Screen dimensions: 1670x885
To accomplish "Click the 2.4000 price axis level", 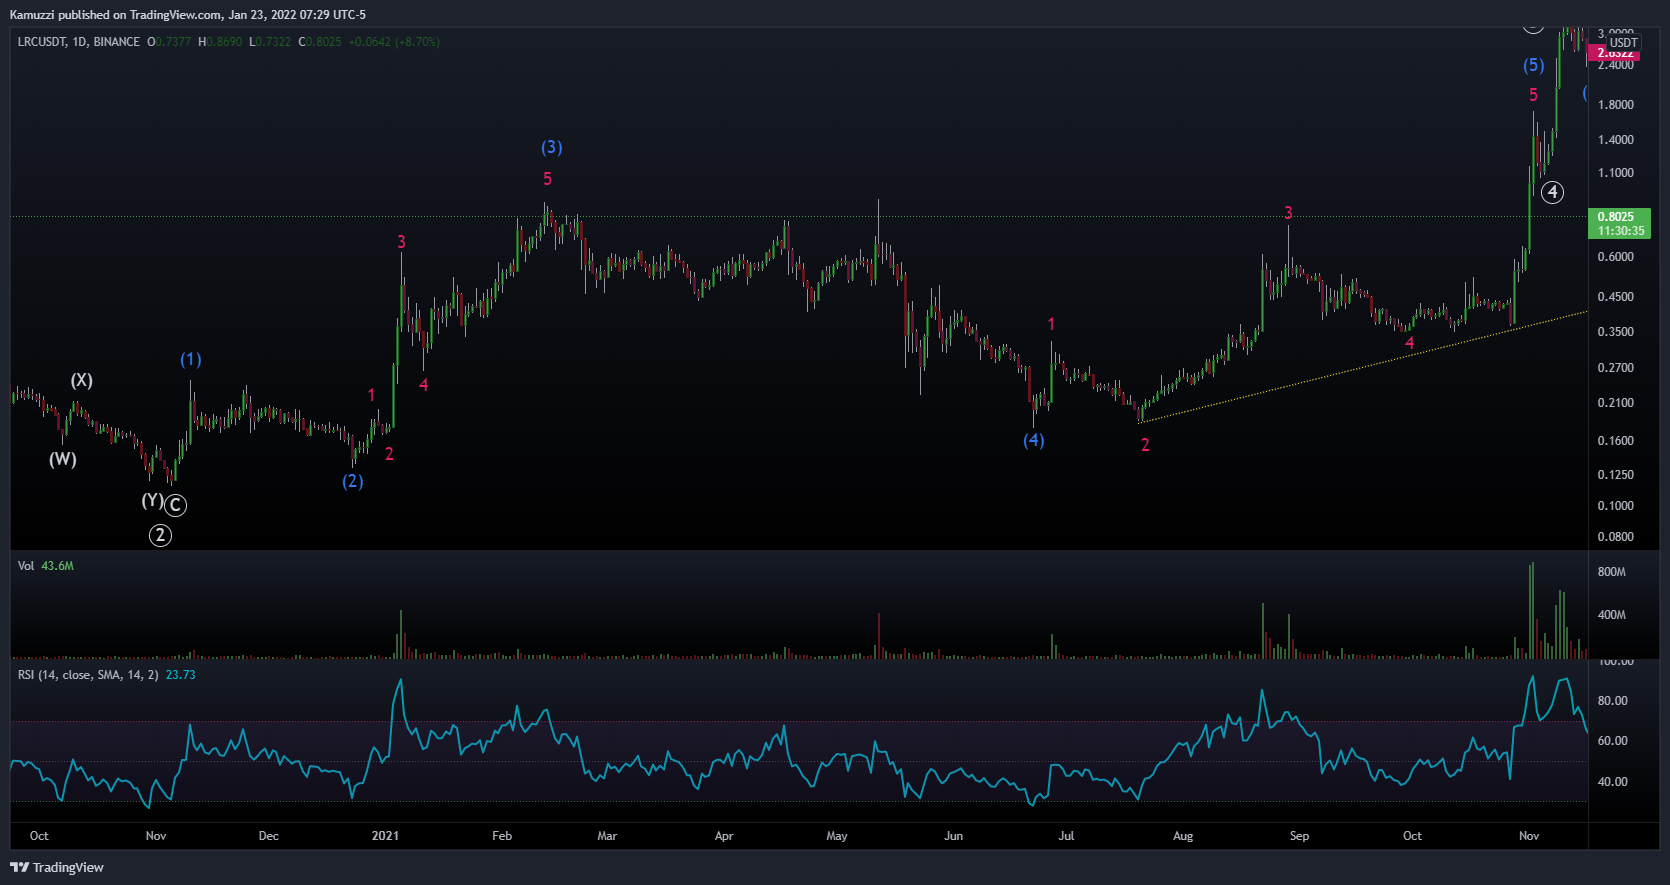I will coord(1616,65).
